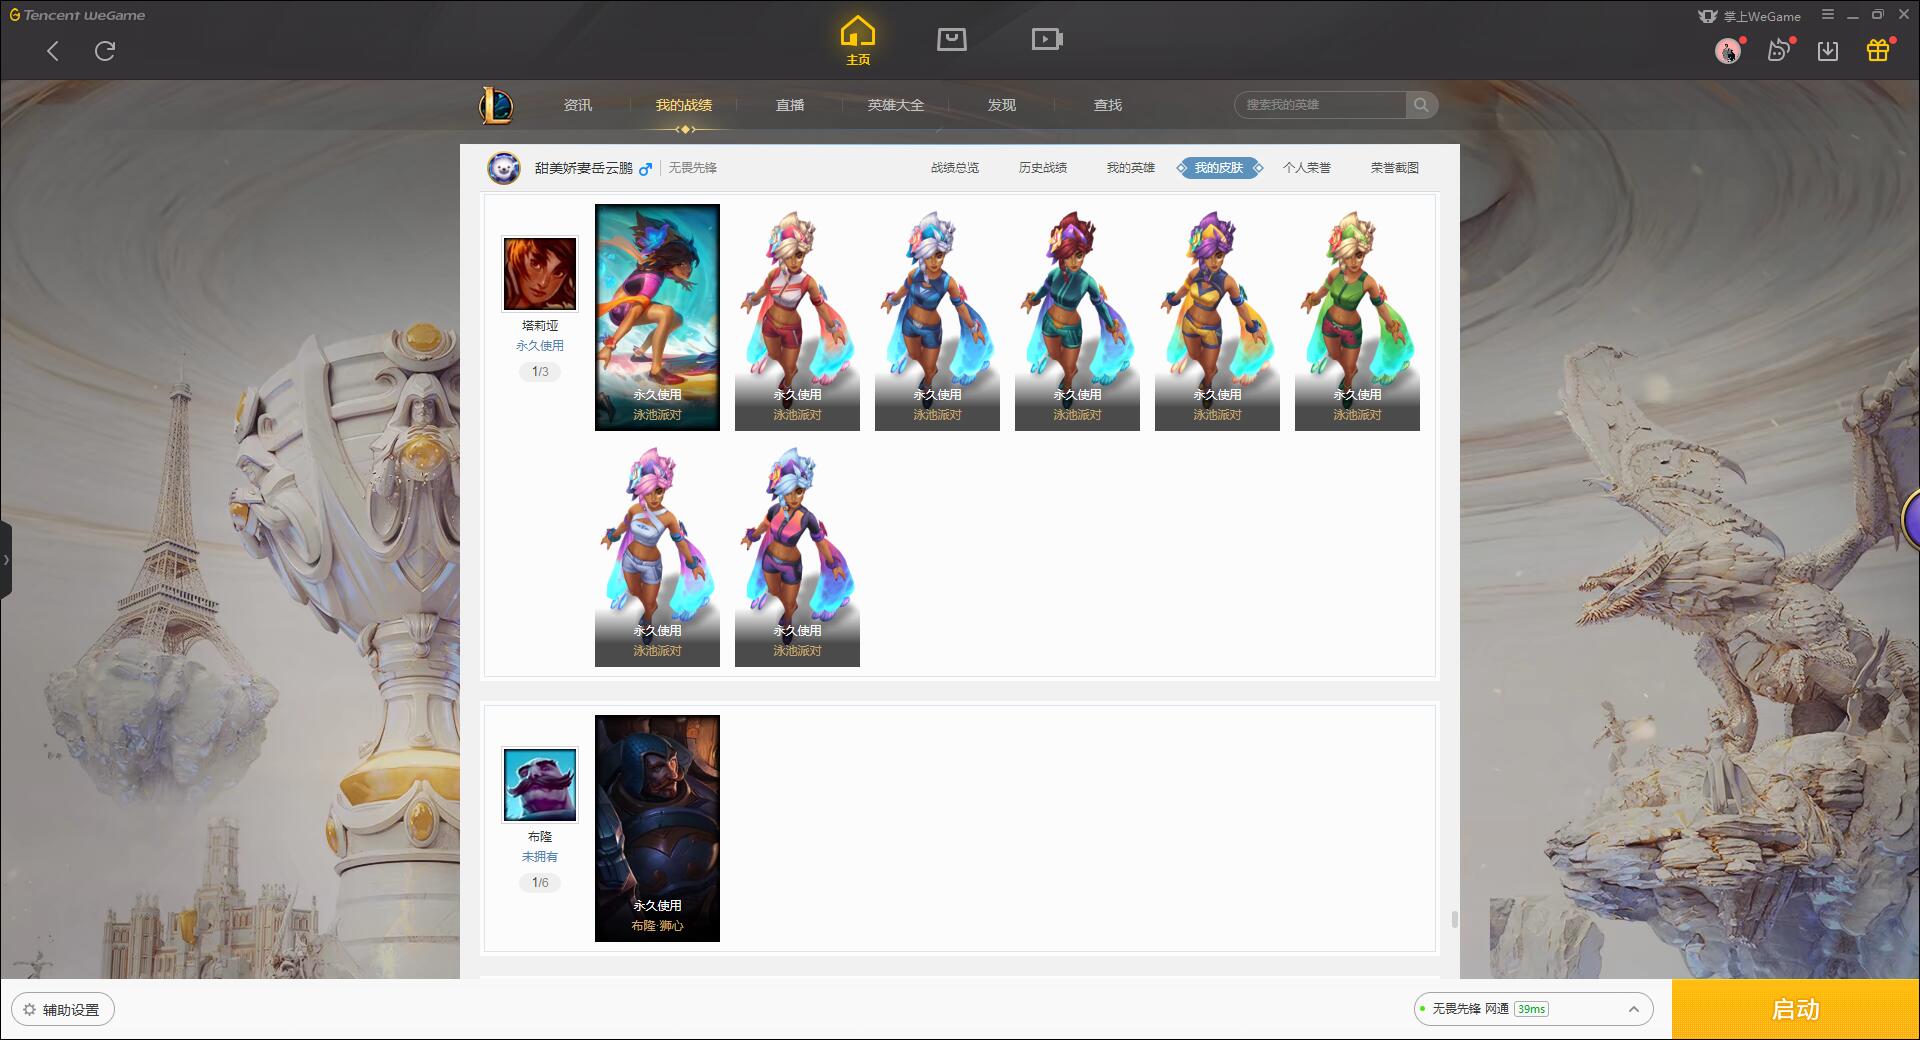Click the League of Legends logo
This screenshot has width=1920, height=1040.
tap(496, 105)
